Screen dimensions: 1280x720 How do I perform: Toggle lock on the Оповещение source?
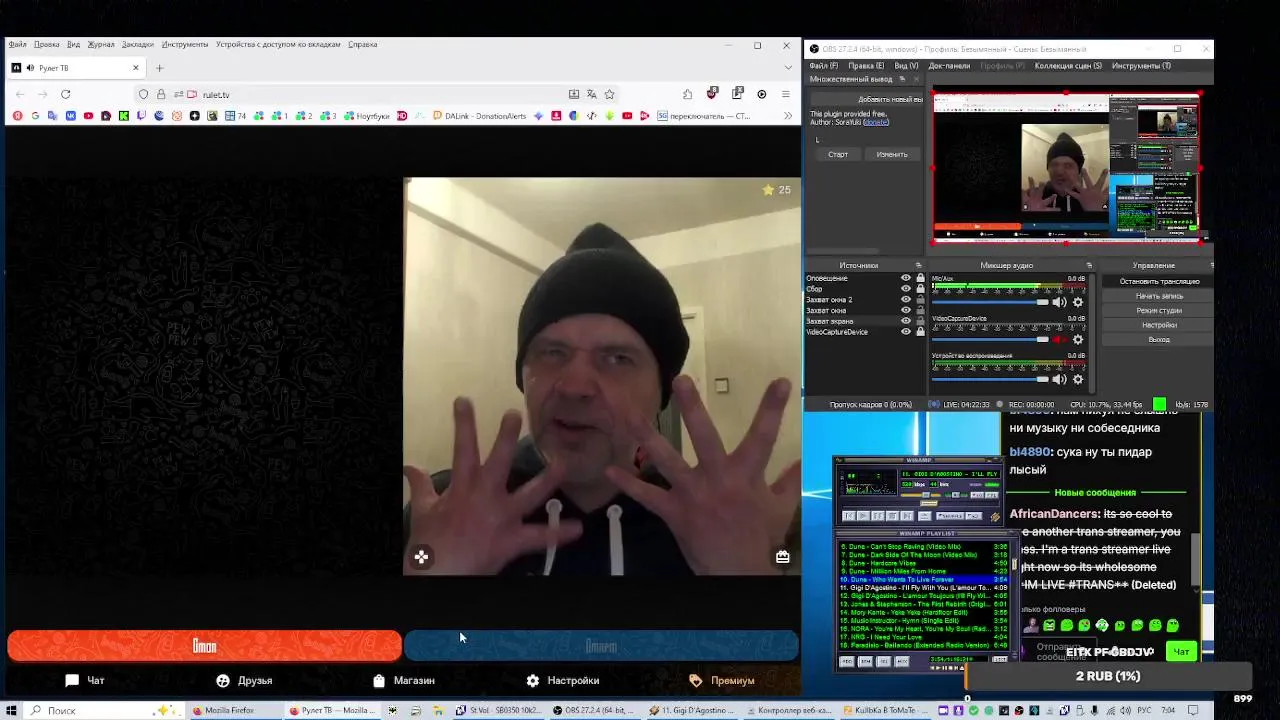click(920, 278)
